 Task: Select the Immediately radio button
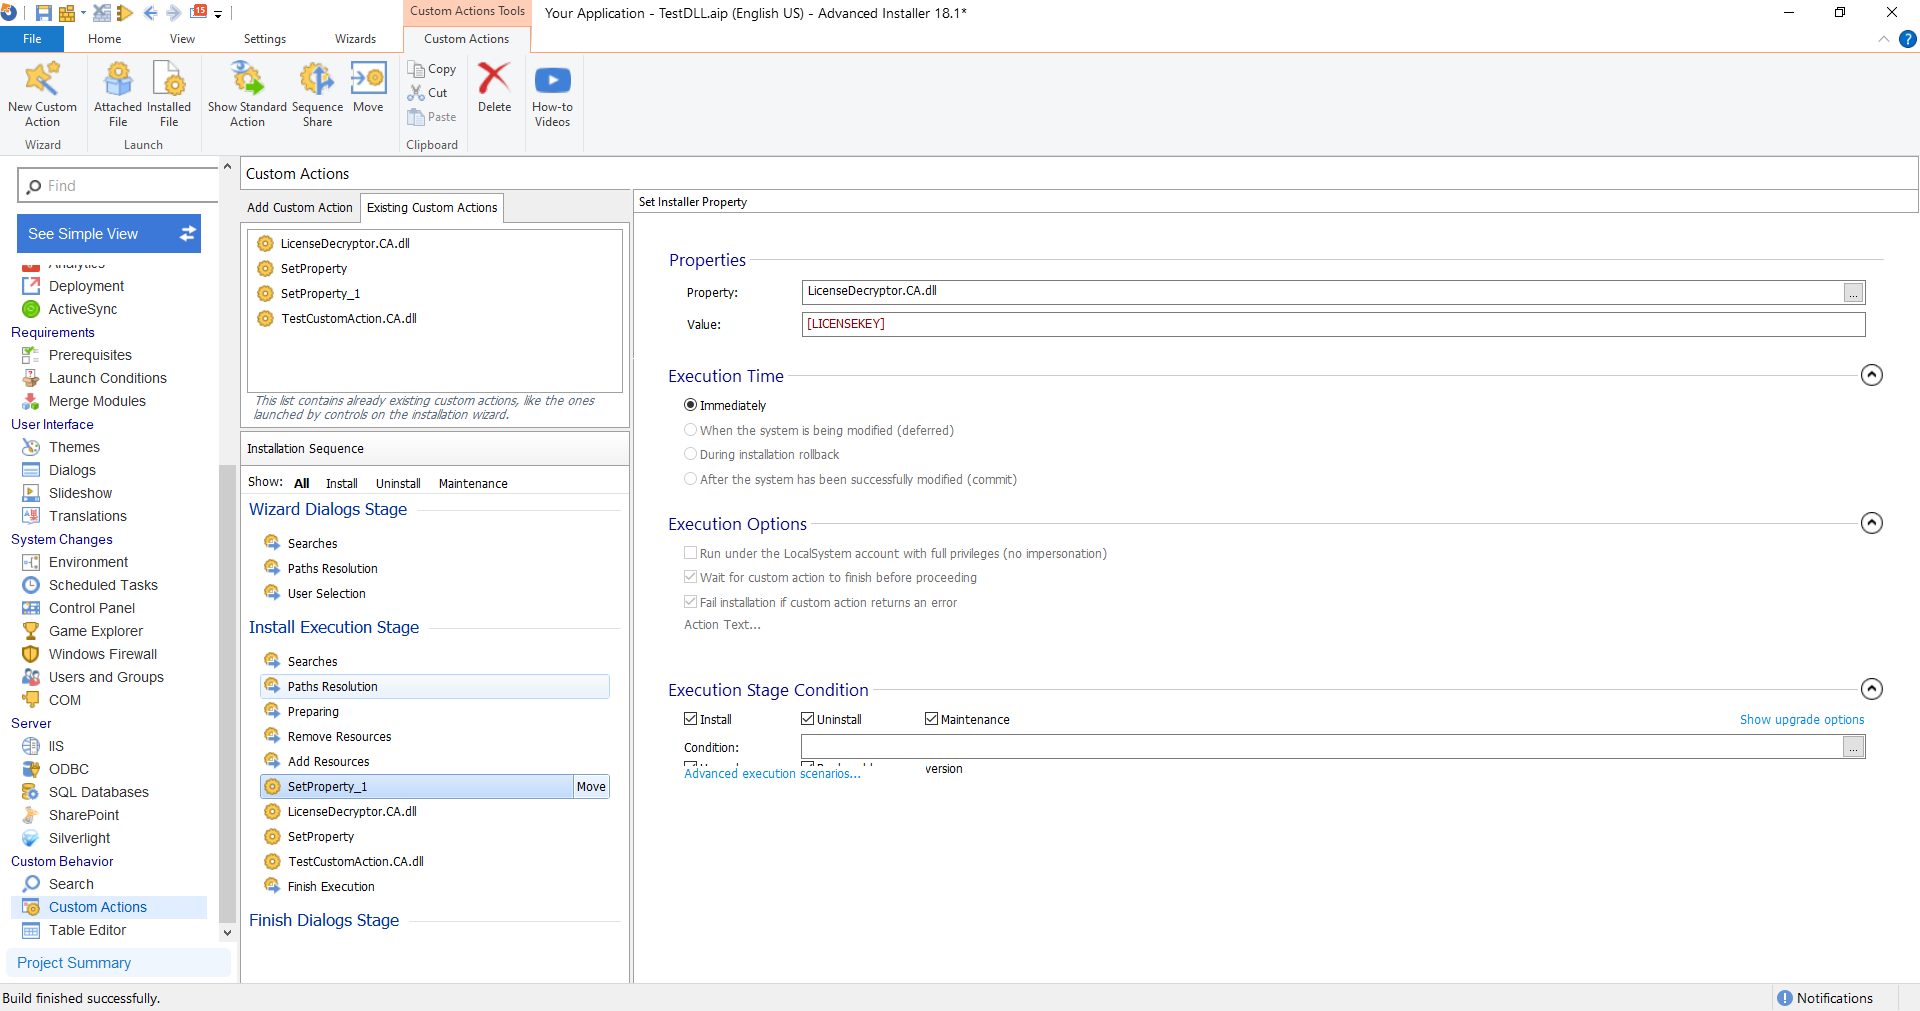click(691, 405)
